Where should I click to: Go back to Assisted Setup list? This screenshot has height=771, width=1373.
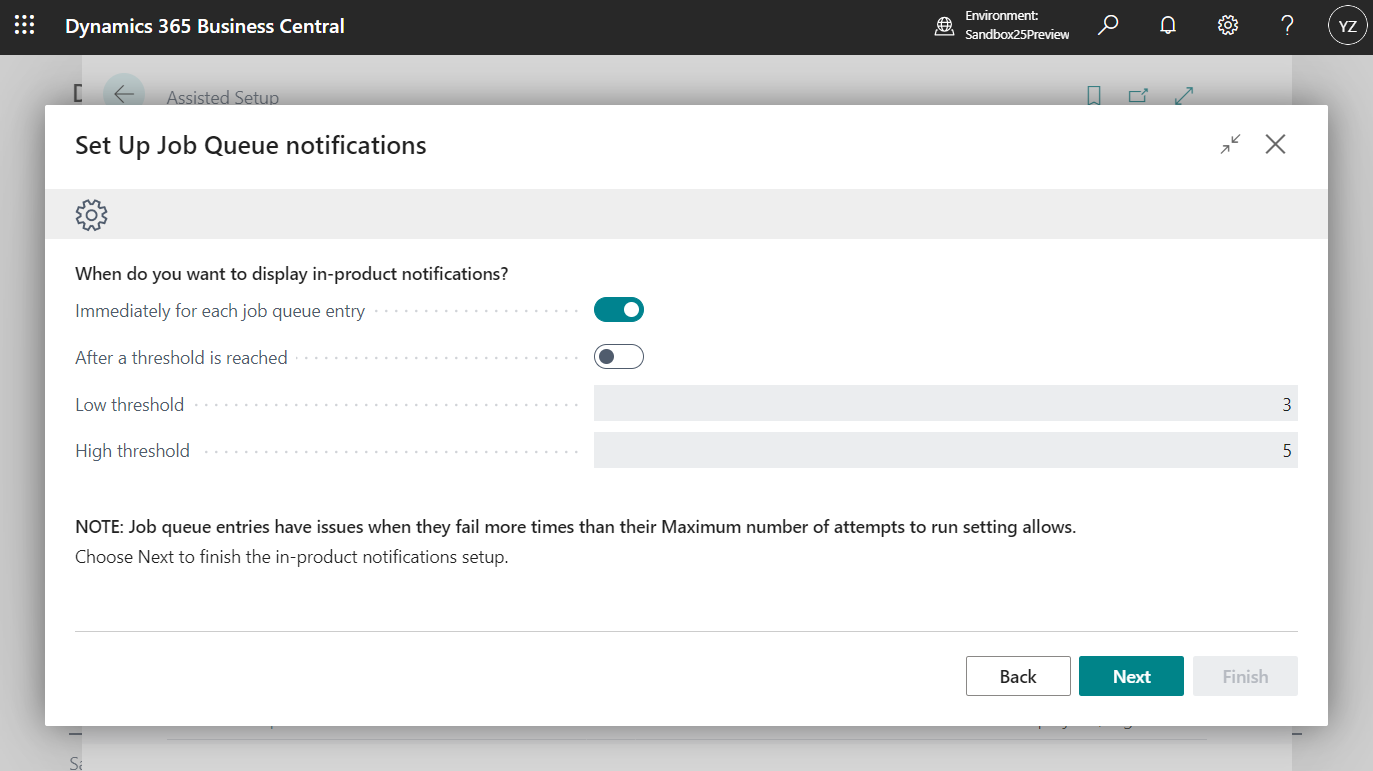click(122, 93)
